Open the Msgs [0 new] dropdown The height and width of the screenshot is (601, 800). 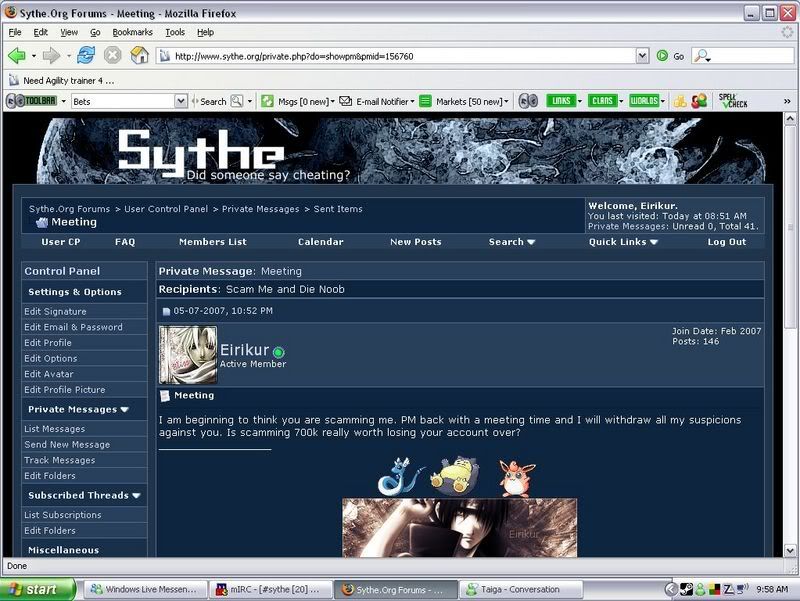pyautogui.click(x=333, y=102)
